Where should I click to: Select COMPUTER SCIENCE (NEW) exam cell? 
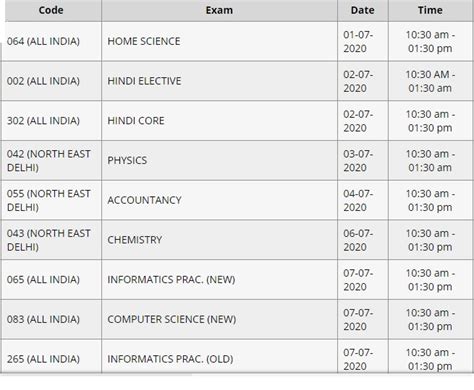click(x=219, y=319)
